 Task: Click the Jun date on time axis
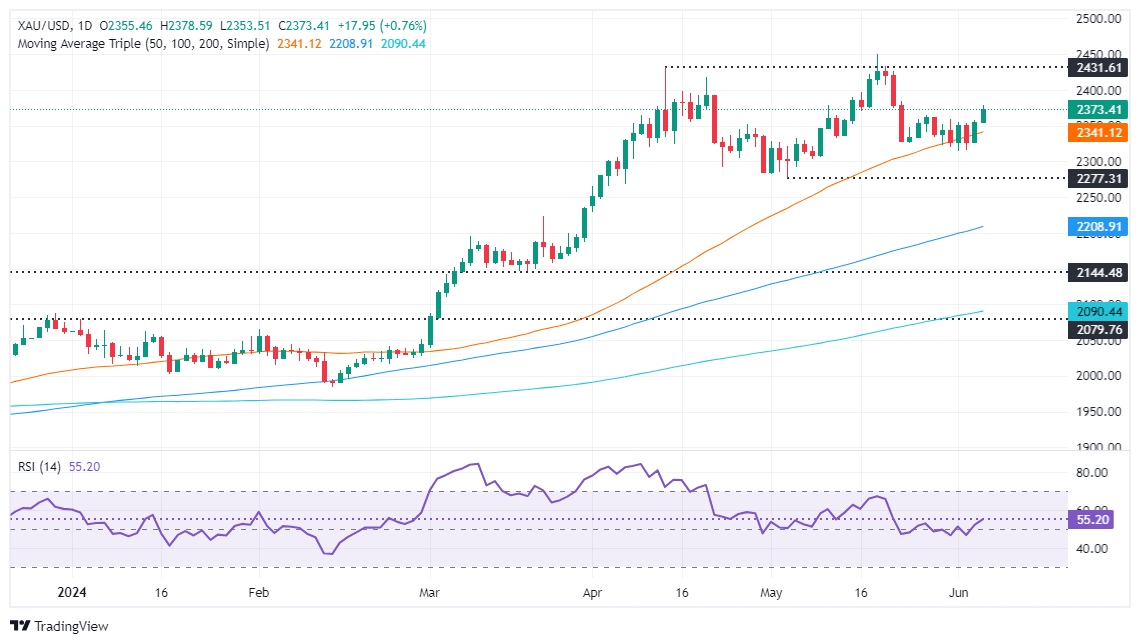pos(958,592)
